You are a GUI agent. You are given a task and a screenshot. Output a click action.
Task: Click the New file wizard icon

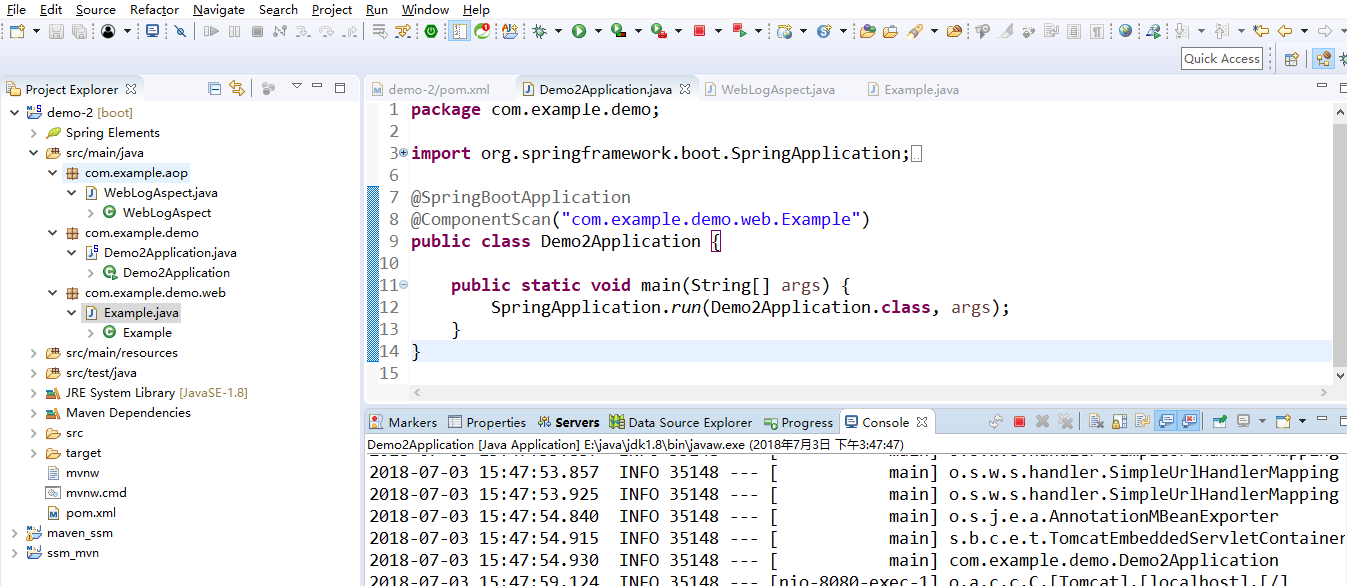pos(16,31)
